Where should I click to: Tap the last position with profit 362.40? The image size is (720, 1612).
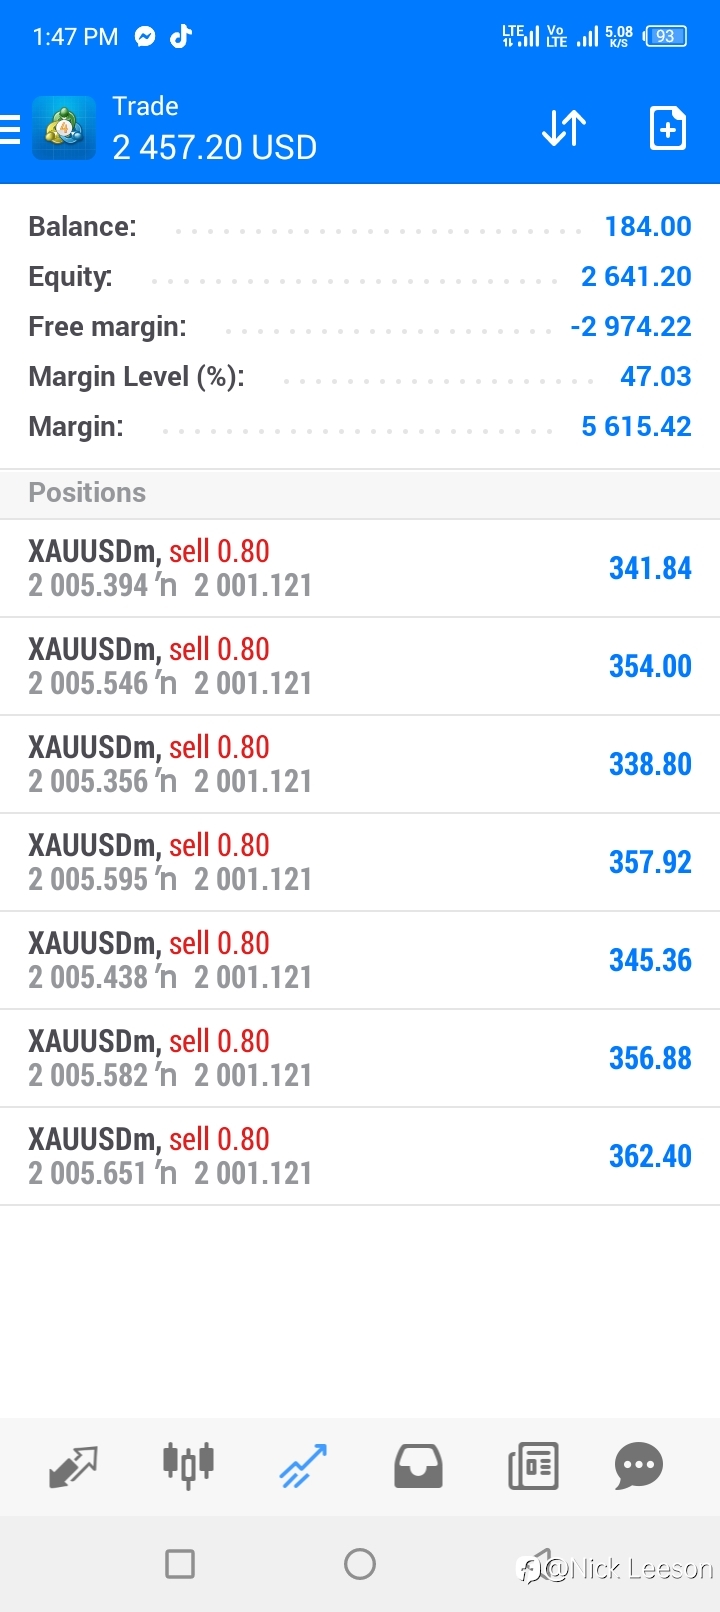[360, 1156]
